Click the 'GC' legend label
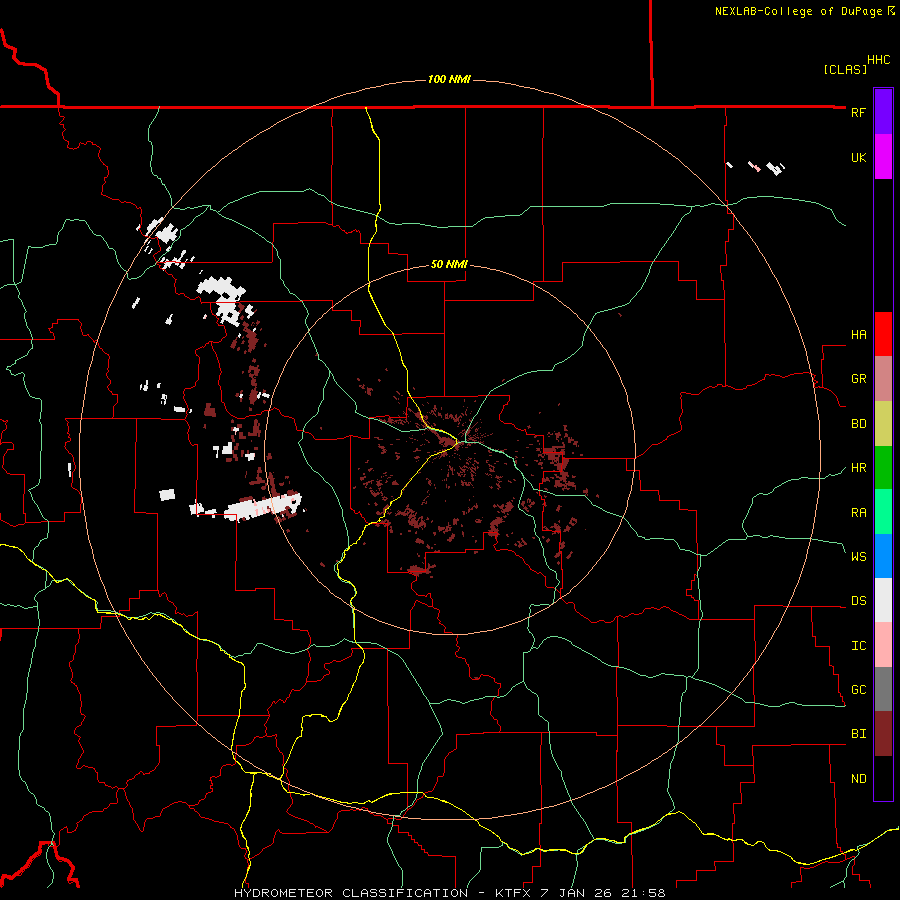This screenshot has width=900, height=900. 858,689
